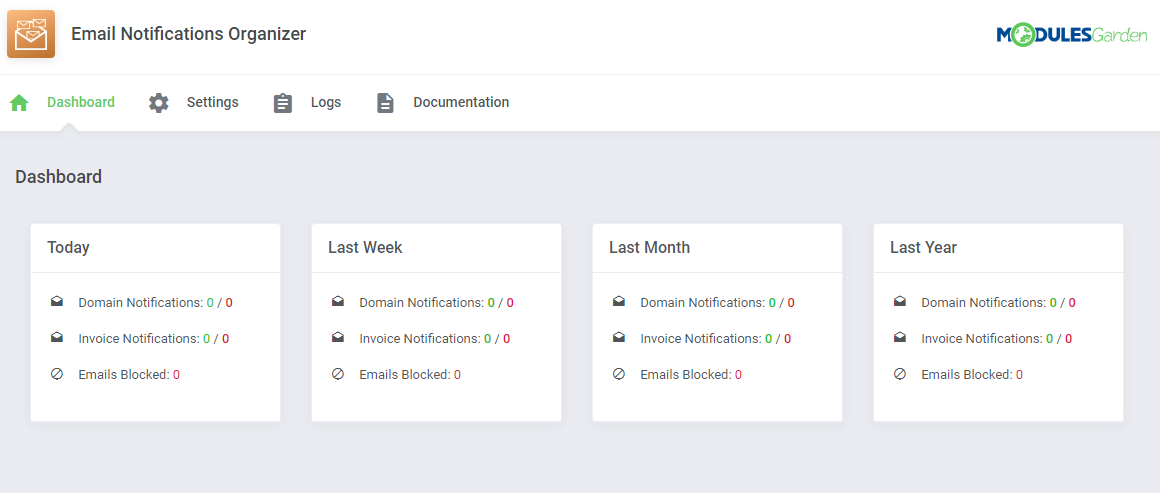Open the ModulesGarden logo link
1160x493 pixels.
[1071, 35]
